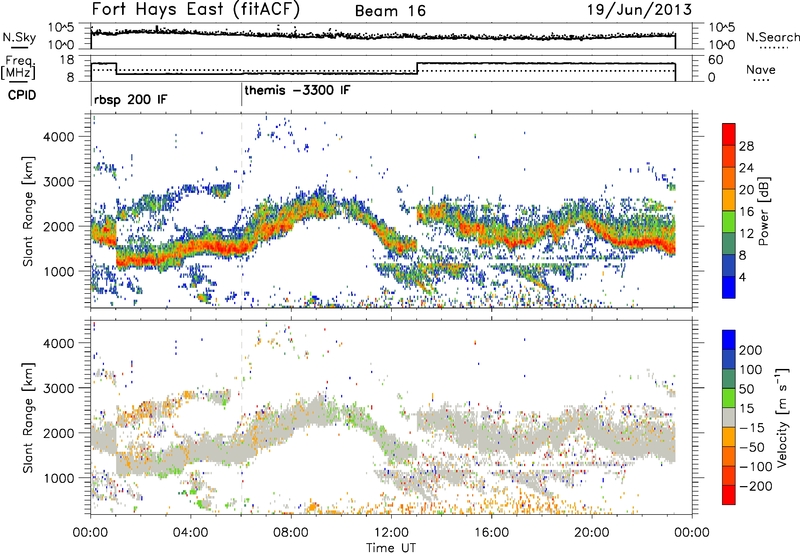Click the '16:00' time axis label

pos(491,533)
